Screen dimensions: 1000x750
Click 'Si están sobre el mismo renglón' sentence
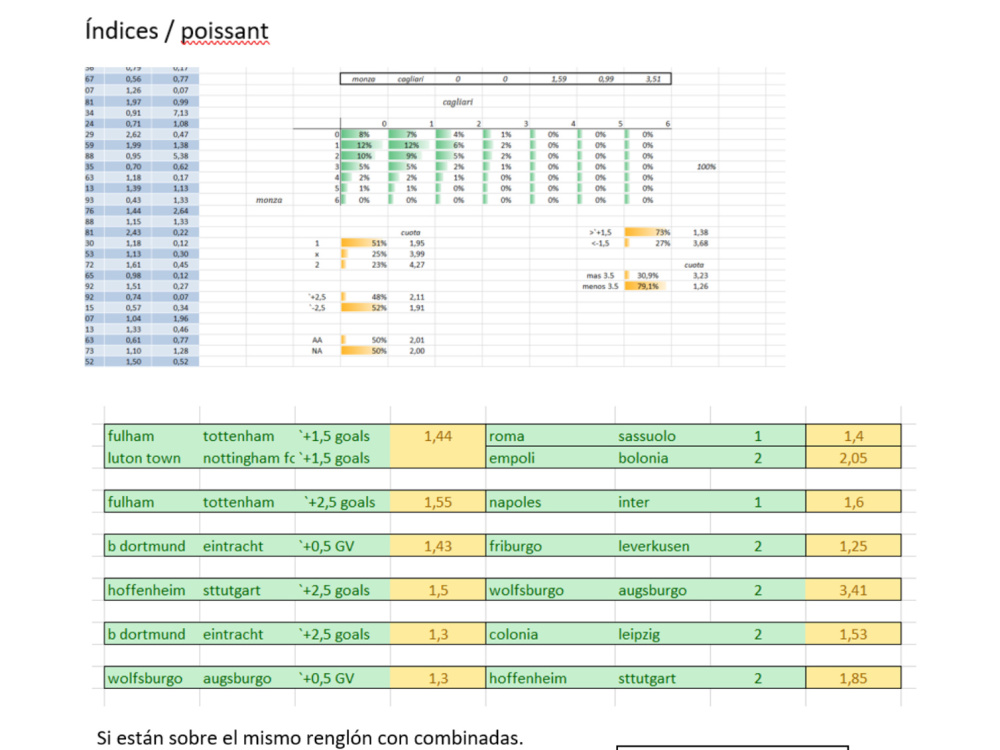click(310, 738)
